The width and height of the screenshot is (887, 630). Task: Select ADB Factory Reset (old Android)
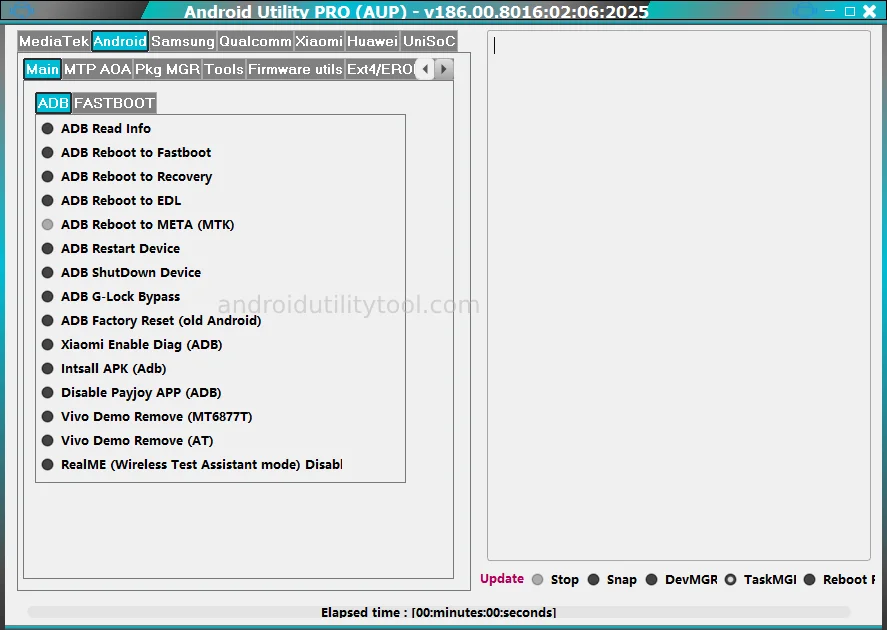[x=152, y=321]
